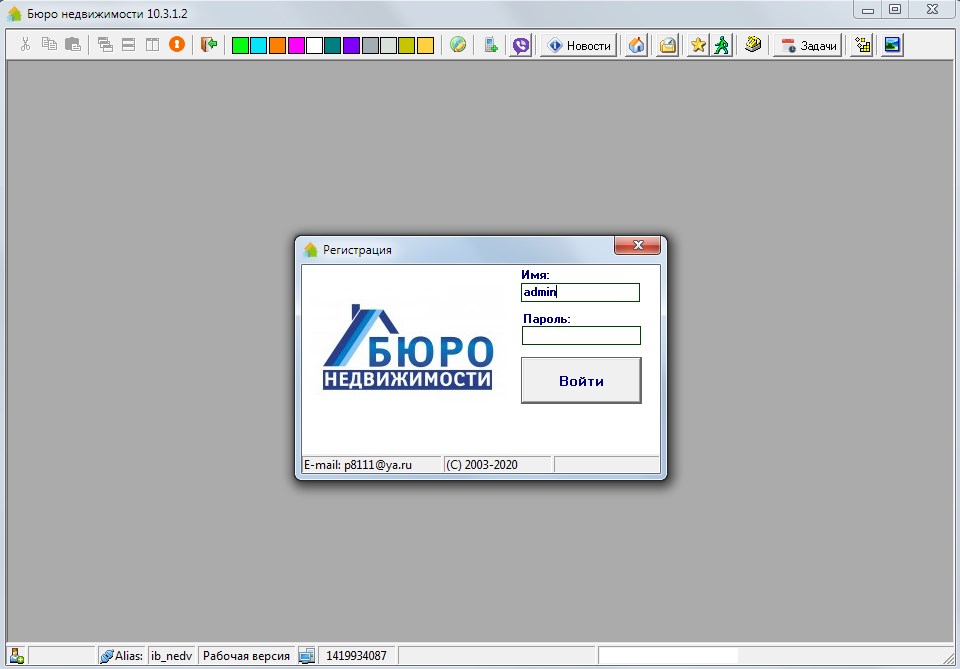Select the magenta color swatch

point(296,45)
